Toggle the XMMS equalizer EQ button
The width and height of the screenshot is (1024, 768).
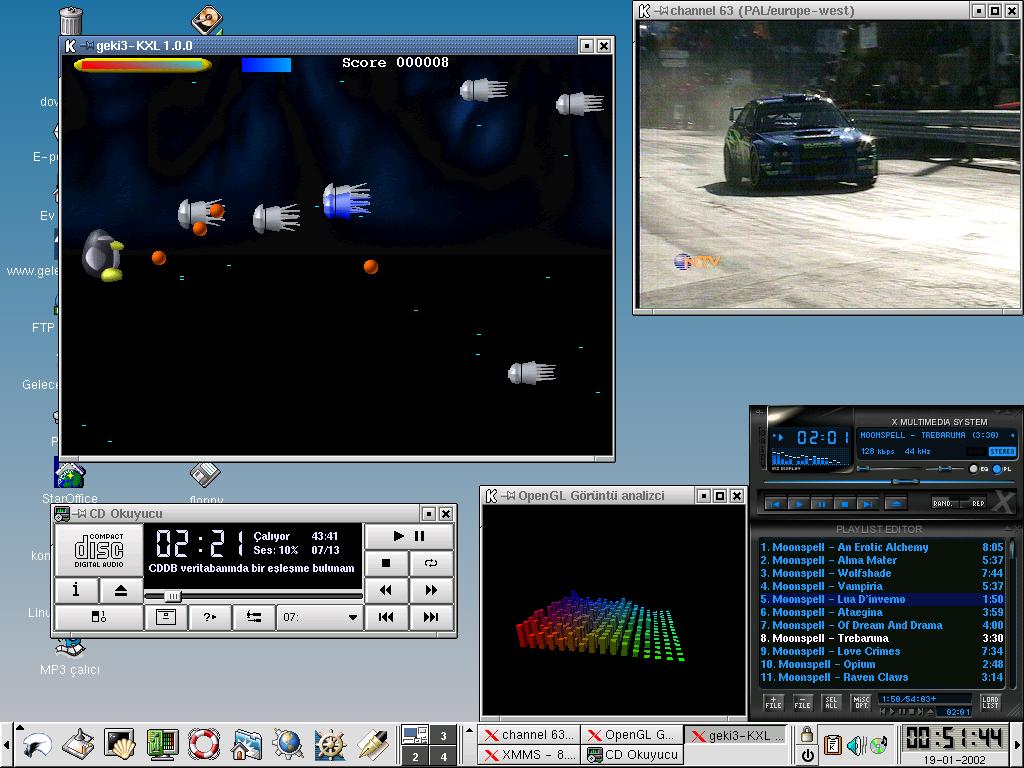[974, 468]
